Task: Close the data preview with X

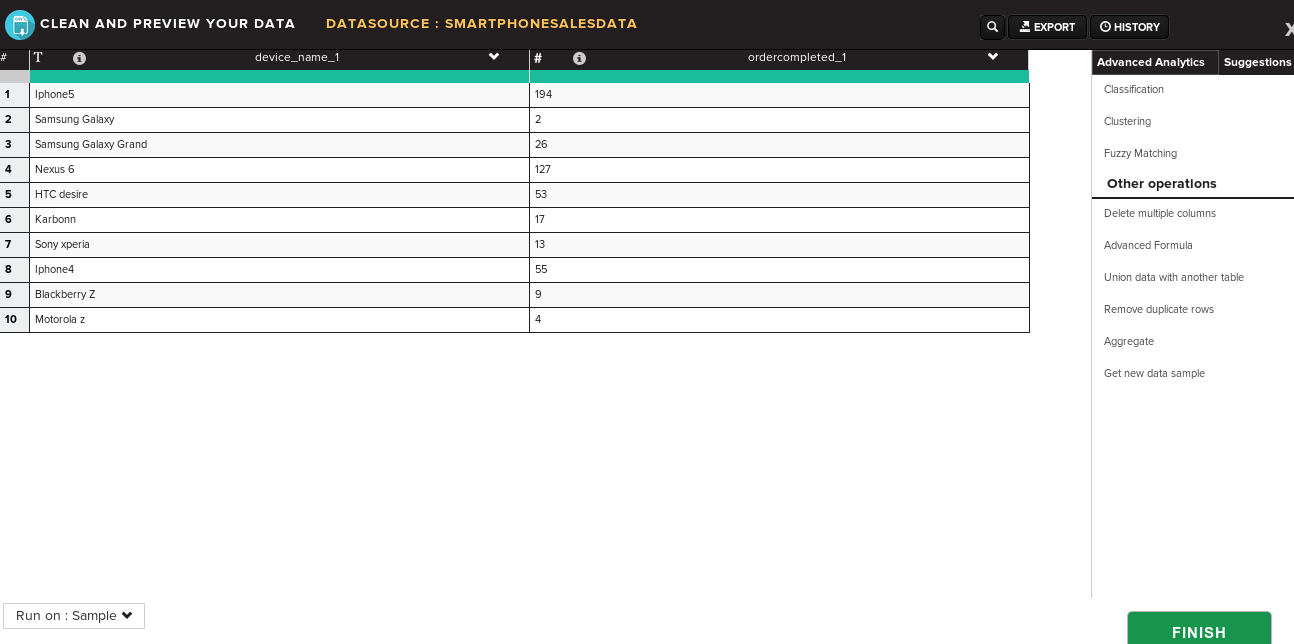Action: click(1288, 30)
